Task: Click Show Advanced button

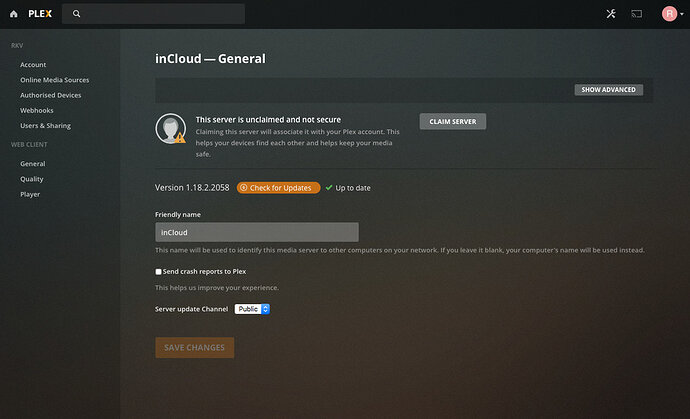Action: click(609, 90)
